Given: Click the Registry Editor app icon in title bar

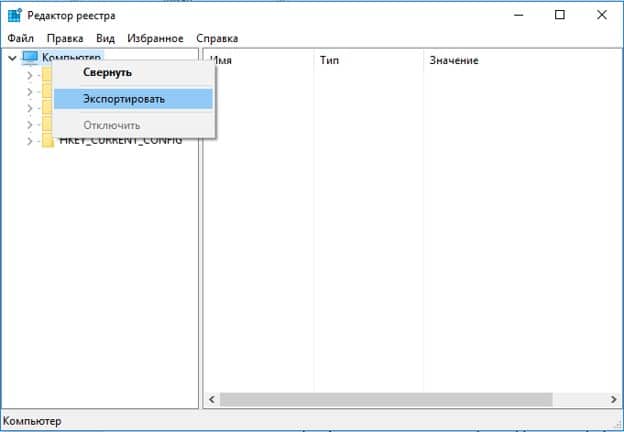Looking at the screenshot, I should point(15,15).
